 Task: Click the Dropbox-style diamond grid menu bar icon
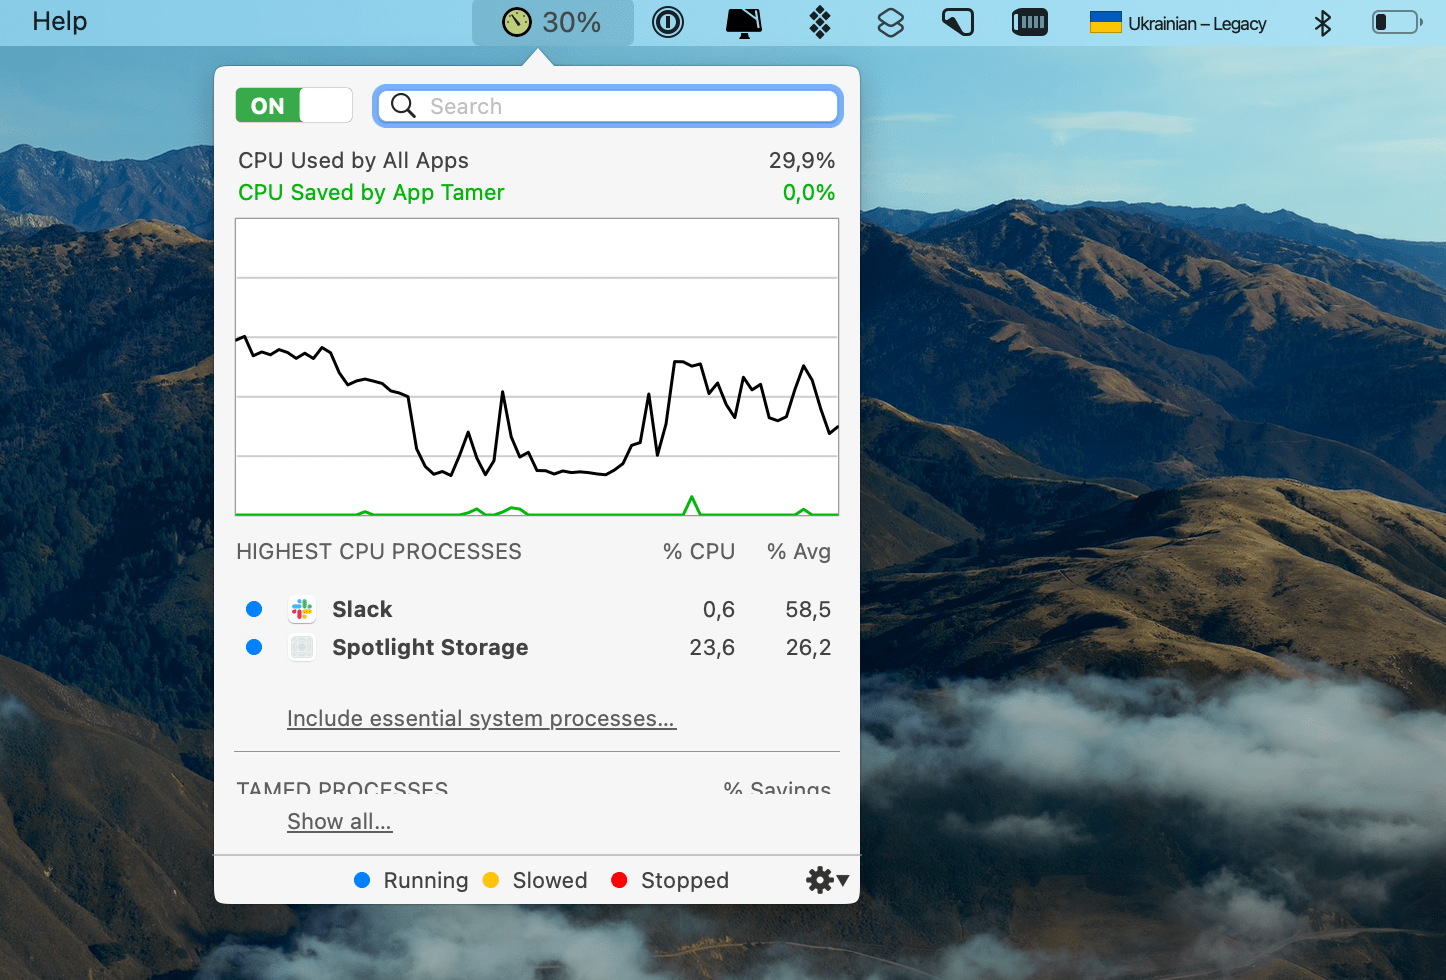point(820,22)
